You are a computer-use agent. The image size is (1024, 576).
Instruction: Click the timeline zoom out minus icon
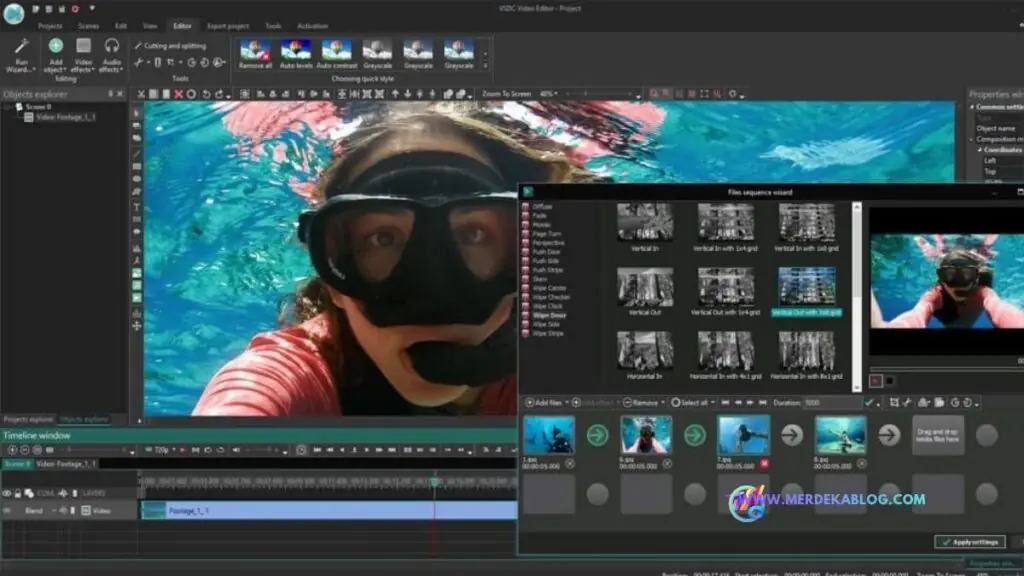(x=25, y=450)
